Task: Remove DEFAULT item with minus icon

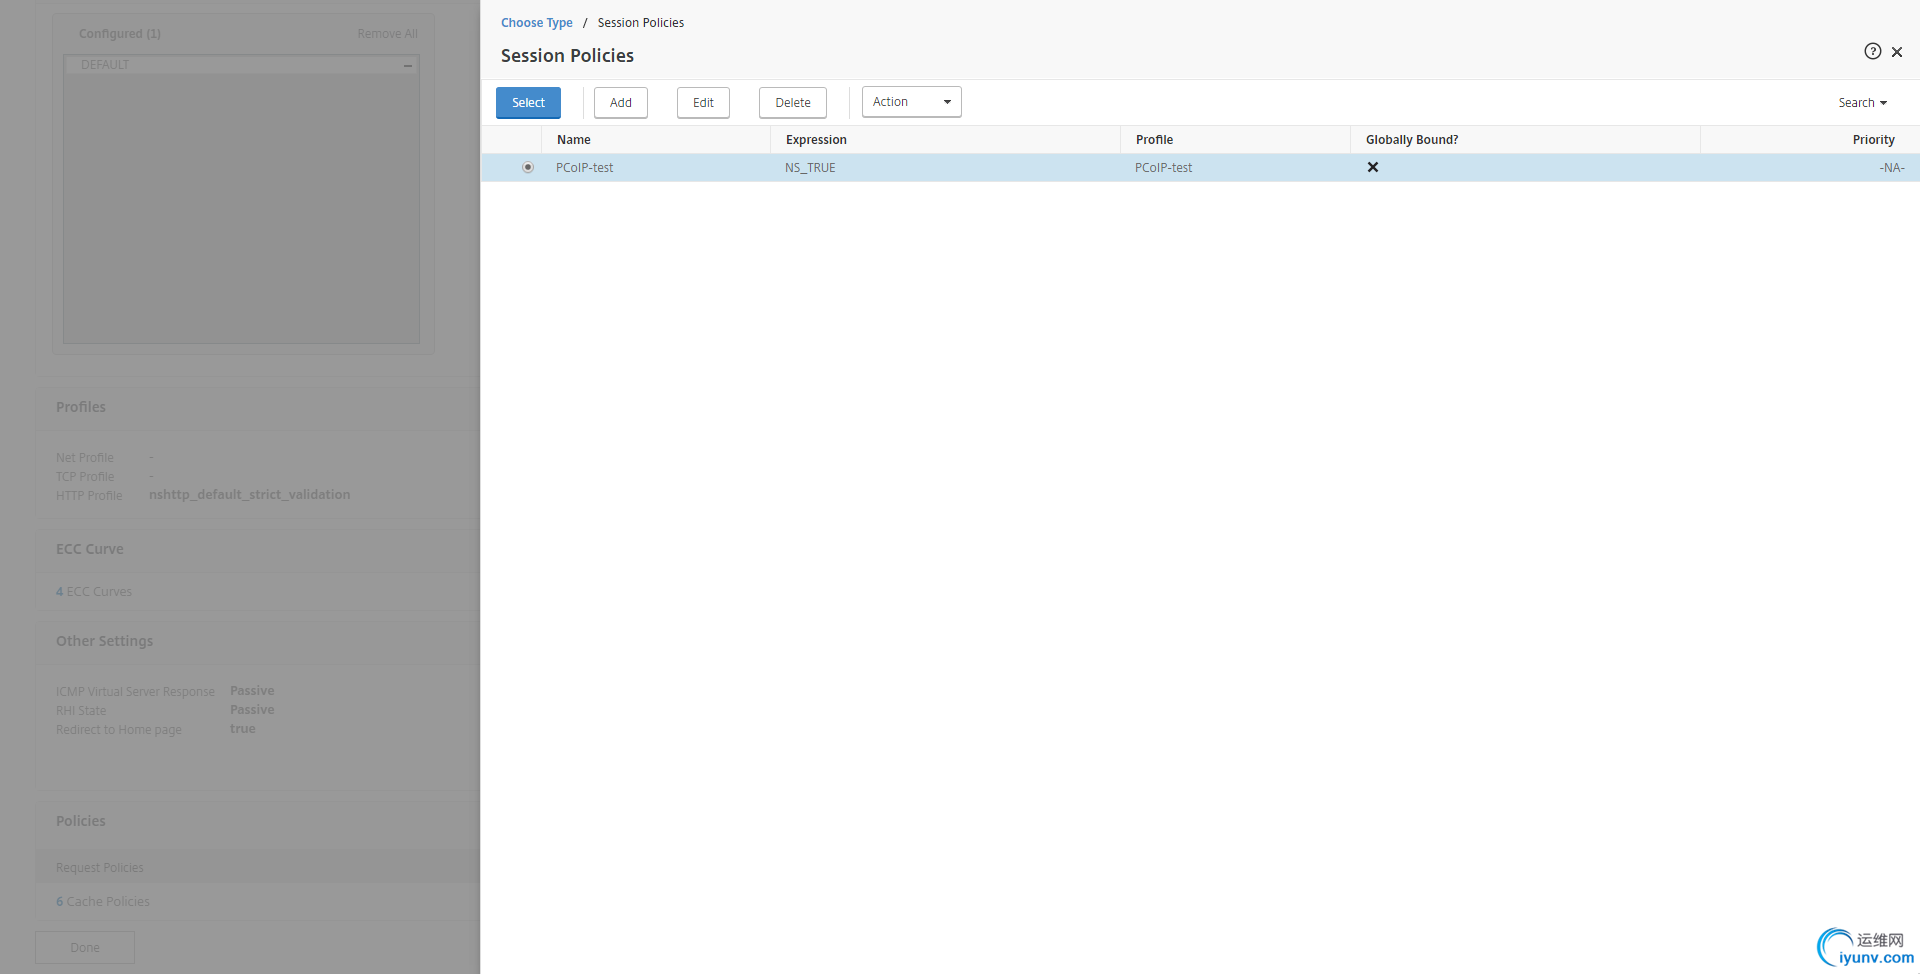Action: click(408, 65)
